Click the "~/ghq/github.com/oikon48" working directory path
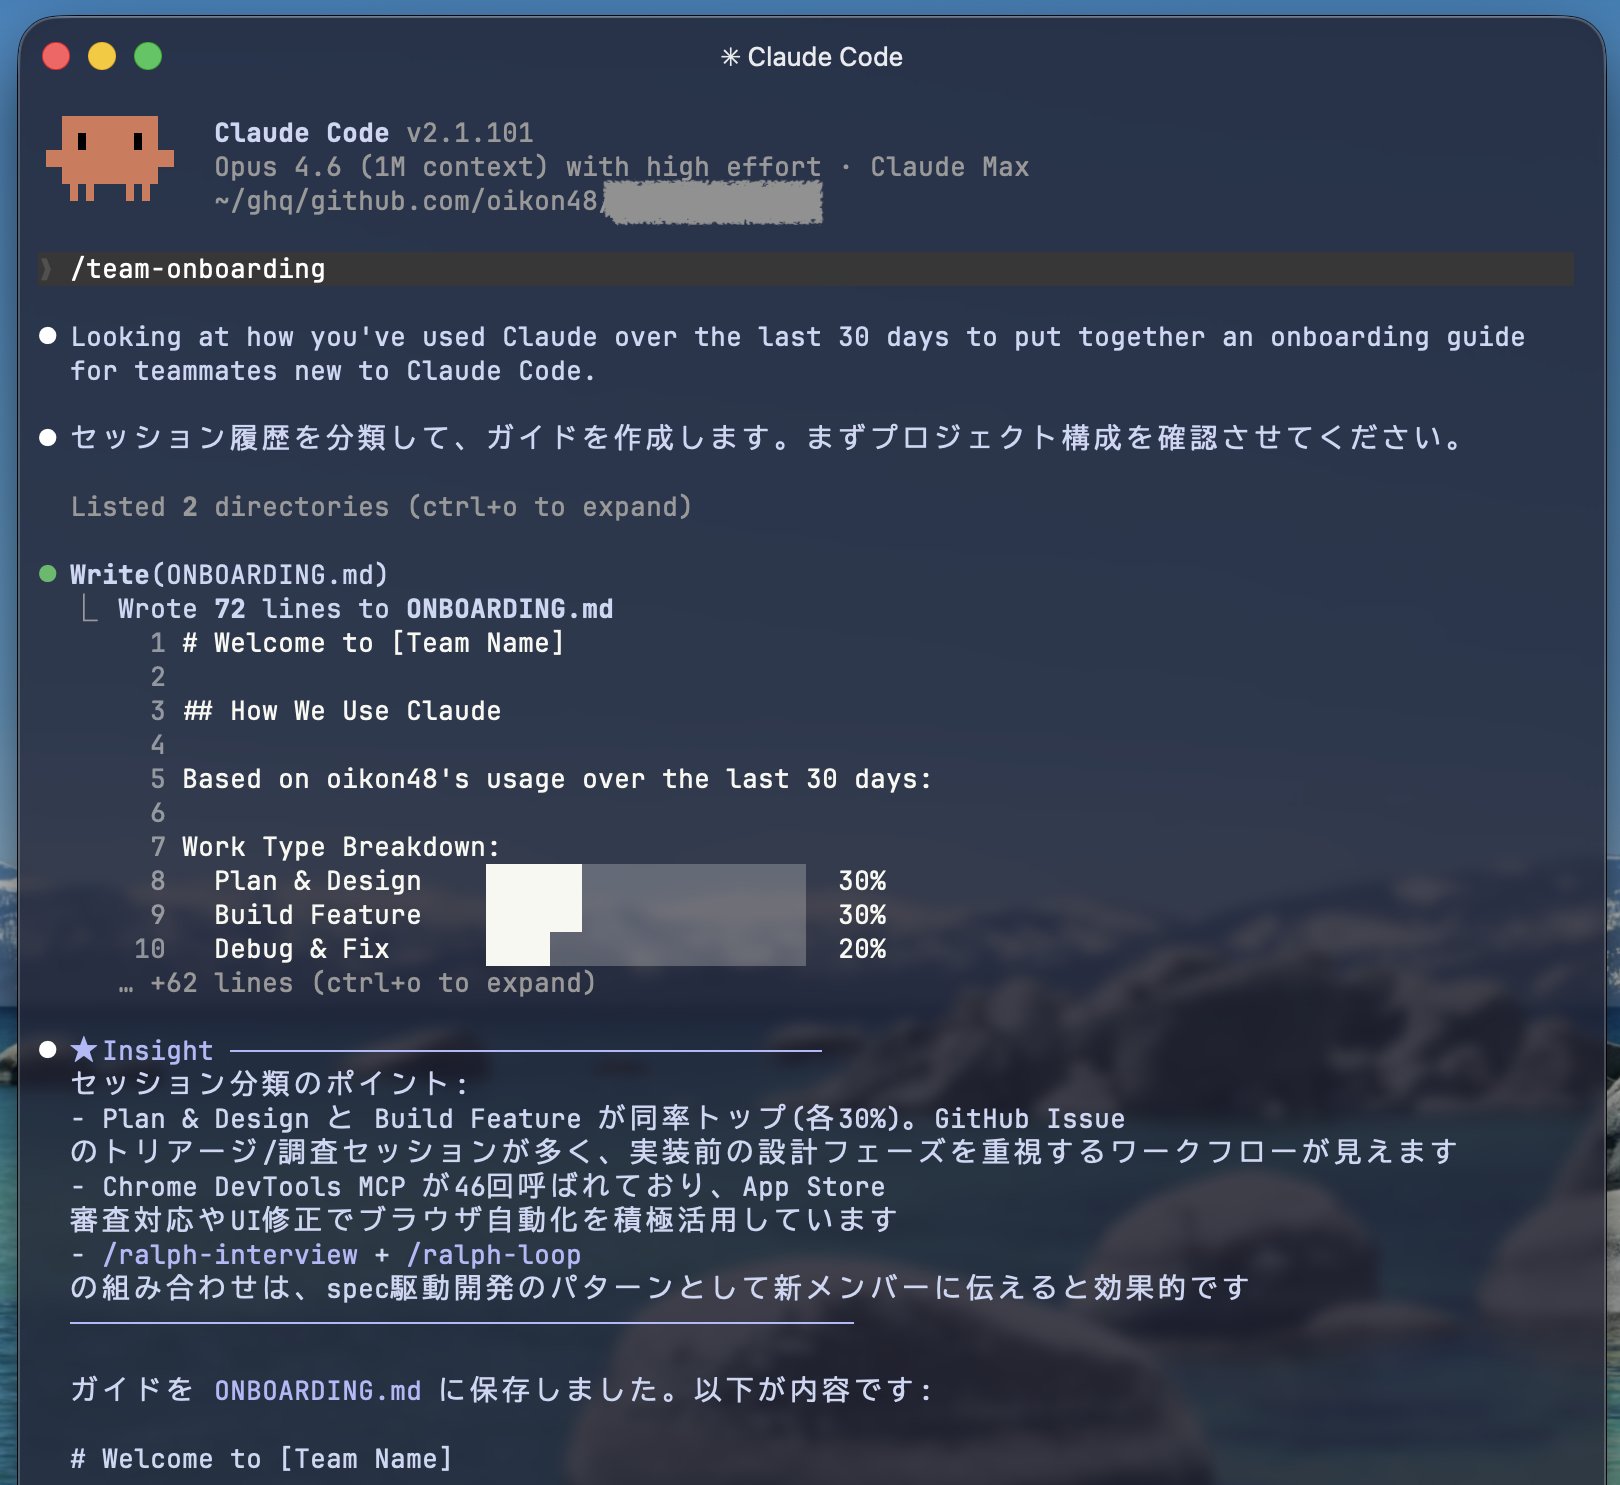This screenshot has width=1620, height=1485. pyautogui.click(x=406, y=201)
